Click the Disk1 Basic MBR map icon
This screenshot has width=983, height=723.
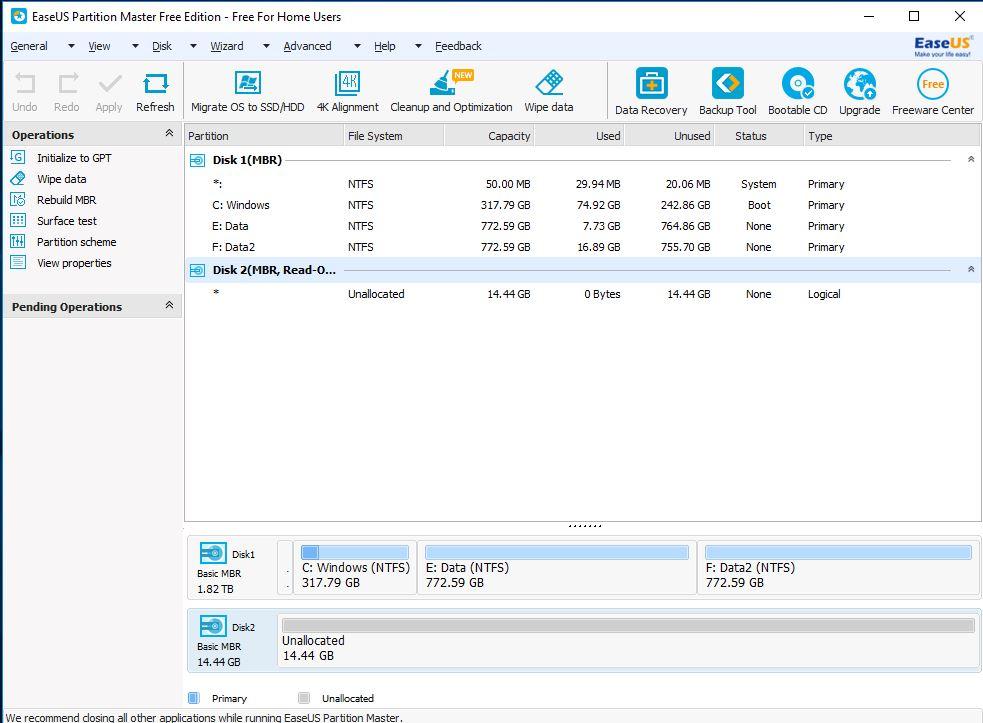click(x=213, y=554)
